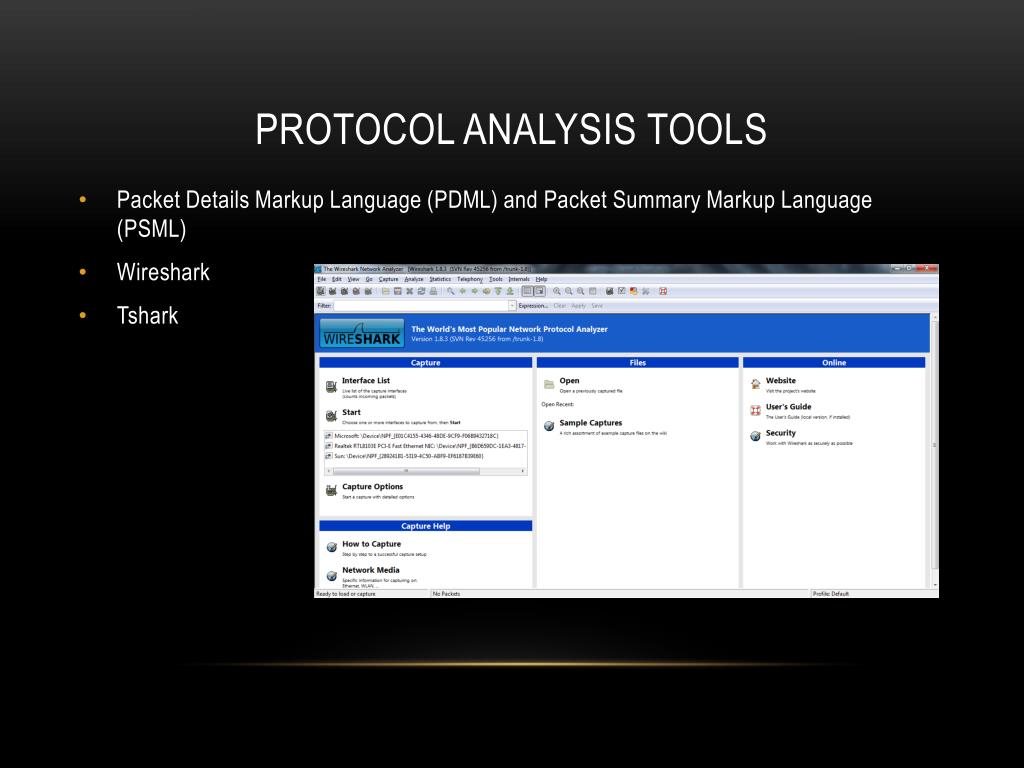Click the interface list horizontal scrollbar
1024x768 pixels.
click(426, 471)
